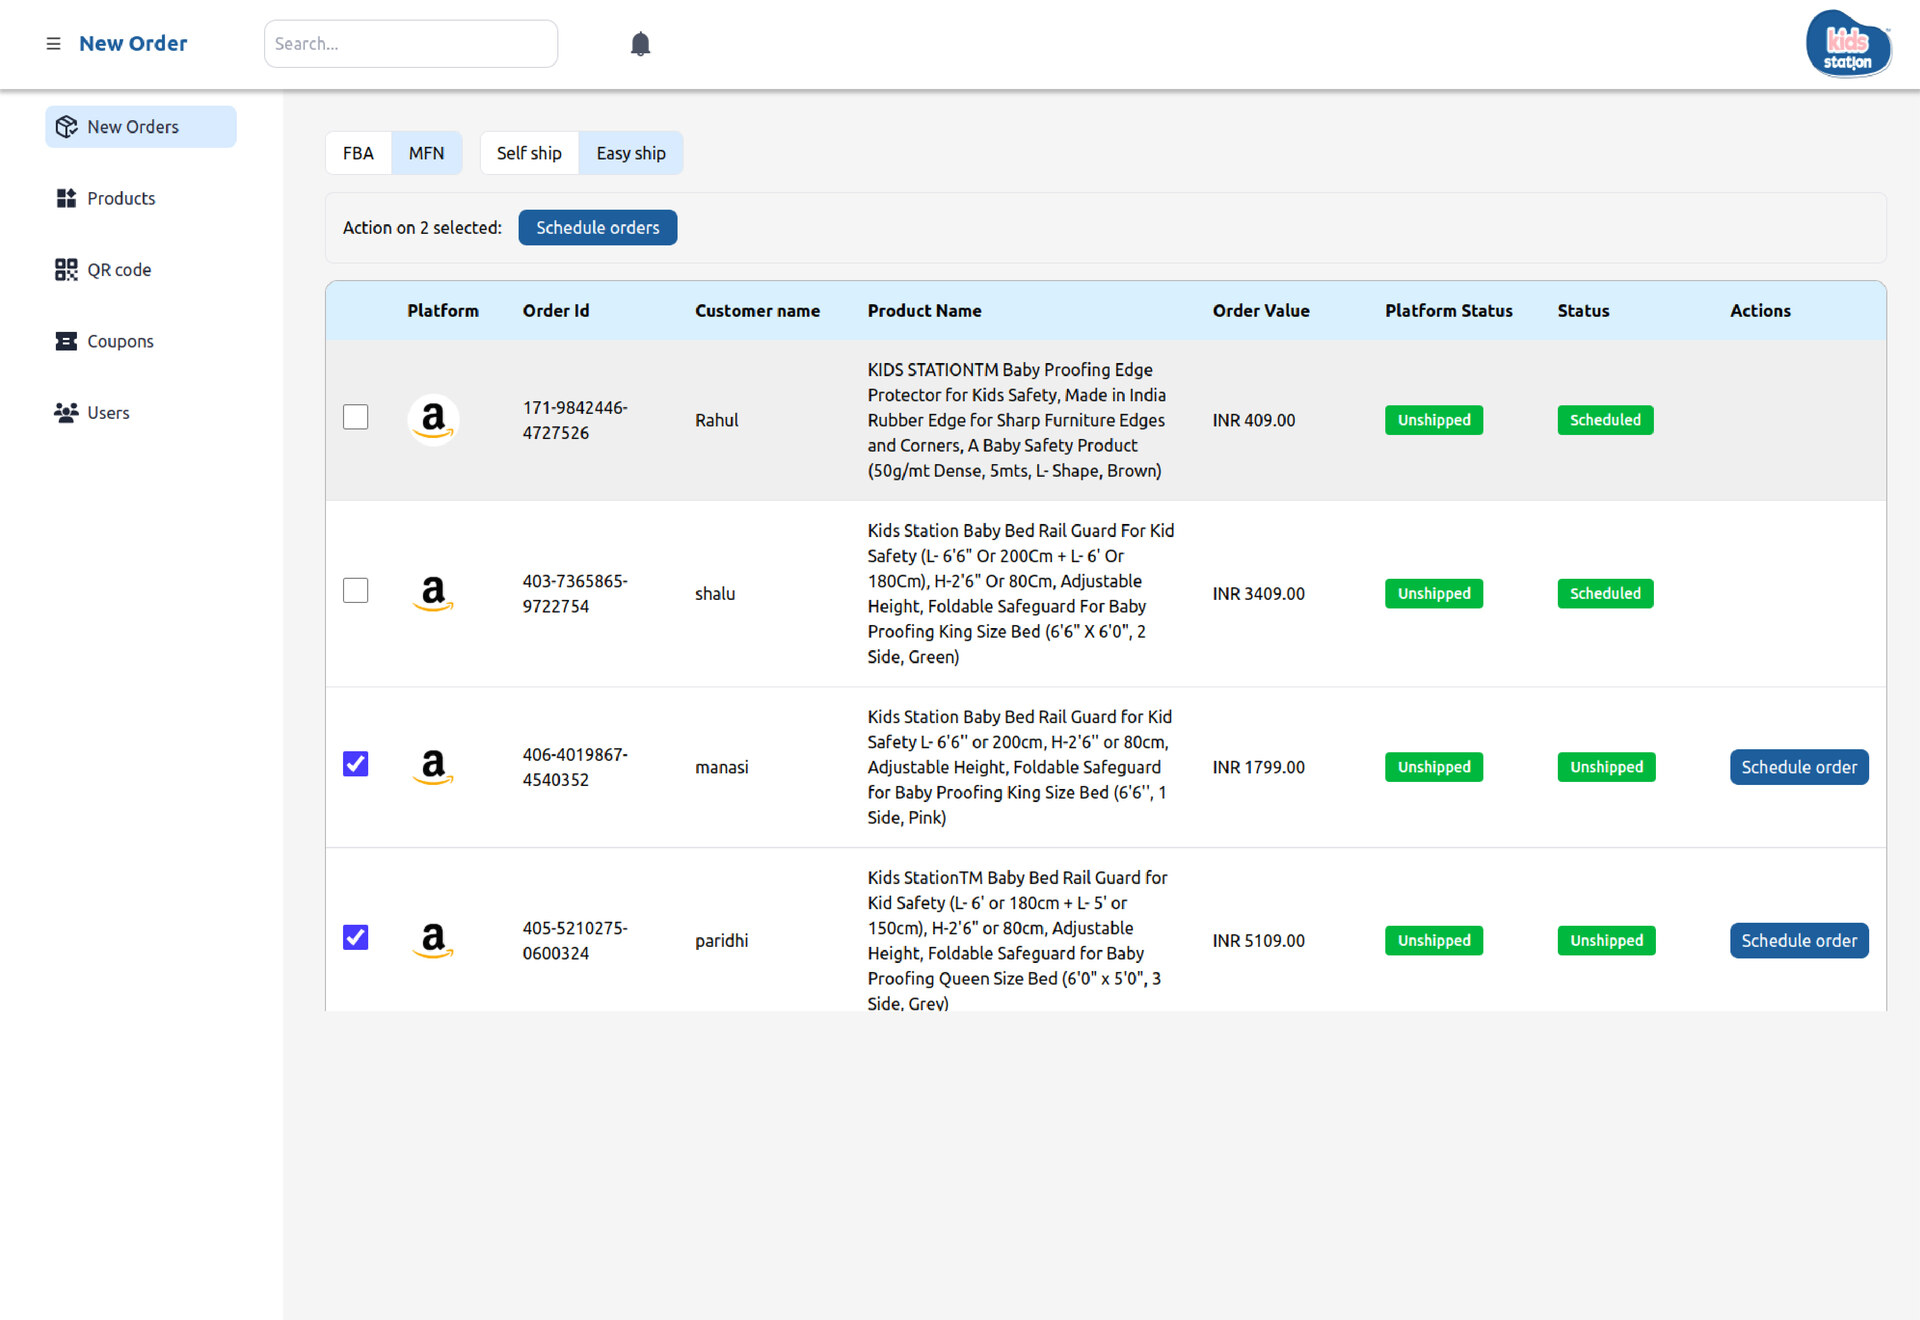Click Unshipped platform status for shalu
This screenshot has width=1920, height=1320.
click(1434, 594)
